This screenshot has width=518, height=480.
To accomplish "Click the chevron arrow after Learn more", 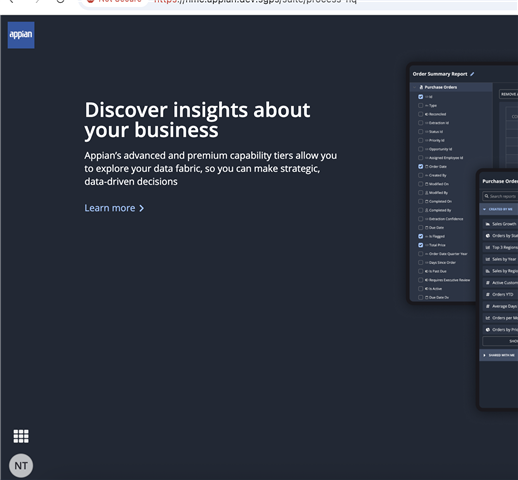I will tap(142, 208).
